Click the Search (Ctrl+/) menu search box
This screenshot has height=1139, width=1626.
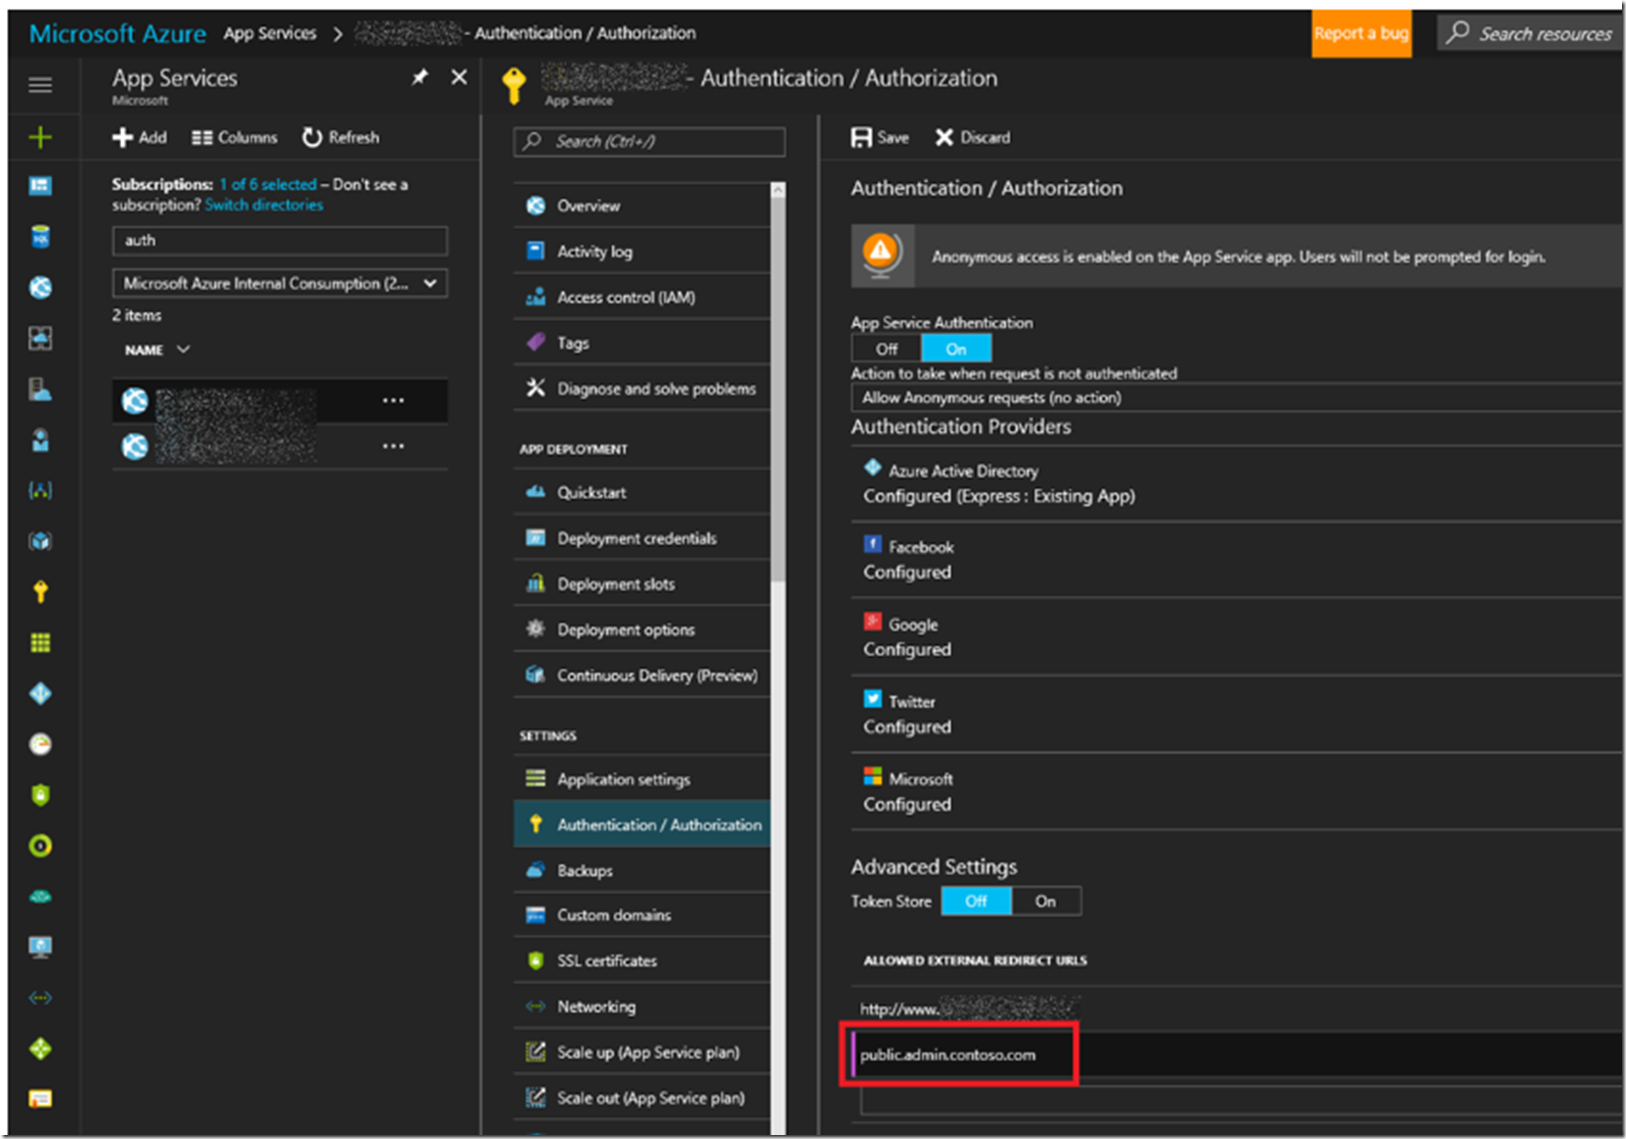pos(650,141)
